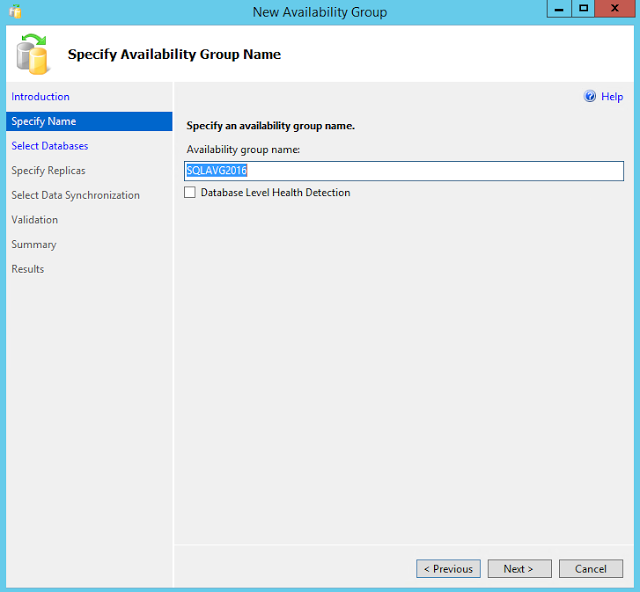Close the New Availability Group window
Screen dimensions: 640x592
pos(614,9)
